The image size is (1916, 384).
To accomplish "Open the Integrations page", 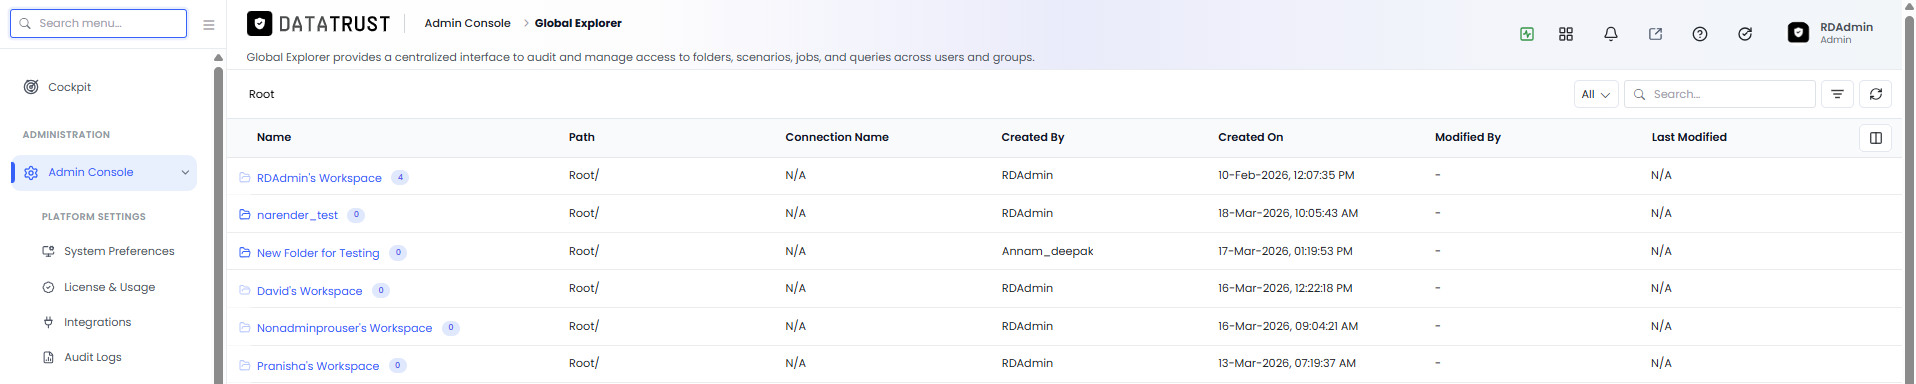I will coord(98,322).
